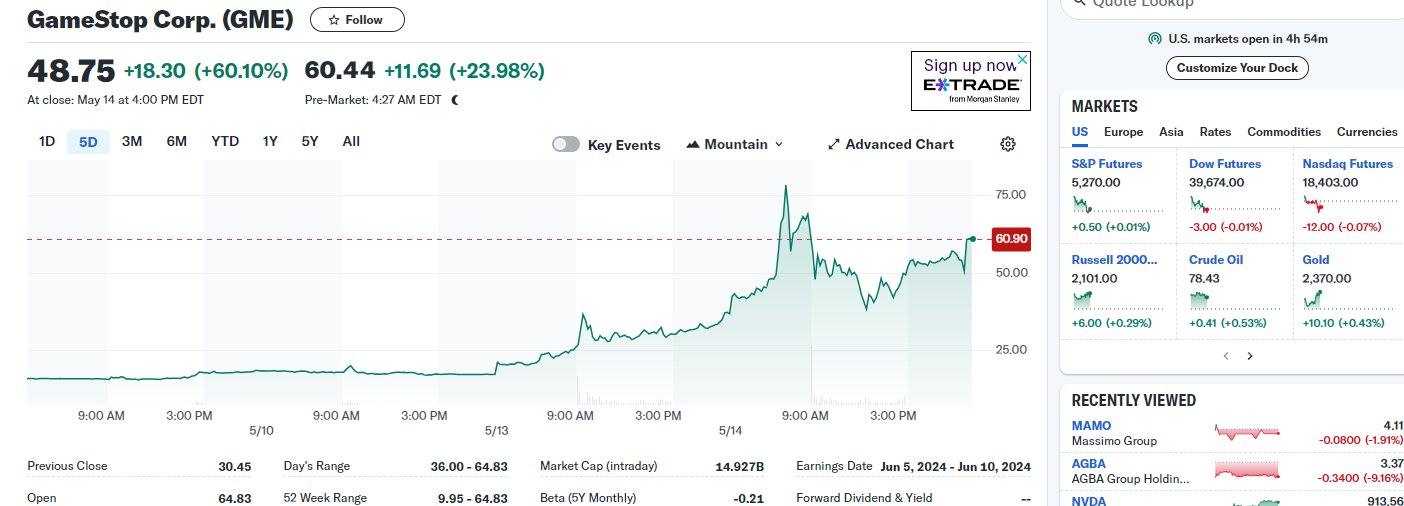The image size is (1404, 506).
Task: Toggle the Key Events switch
Action: [x=566, y=144]
